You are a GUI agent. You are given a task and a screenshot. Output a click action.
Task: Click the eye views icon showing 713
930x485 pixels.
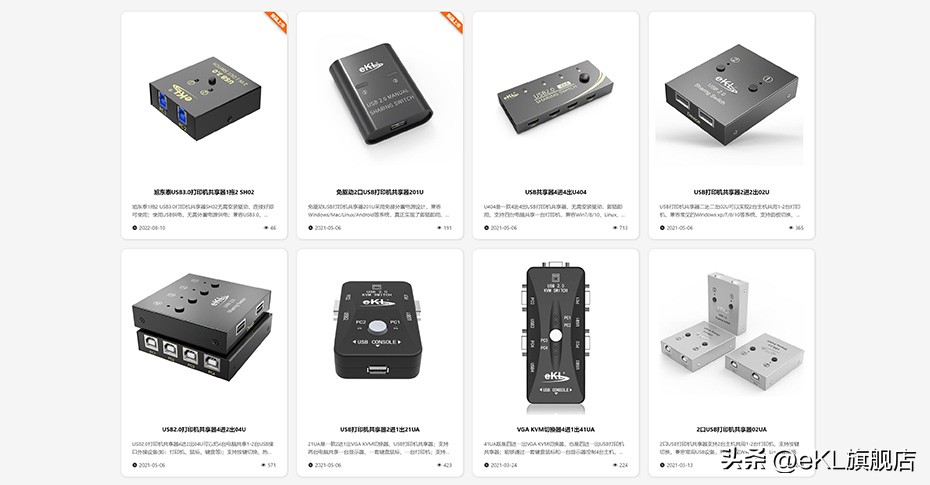click(615, 228)
